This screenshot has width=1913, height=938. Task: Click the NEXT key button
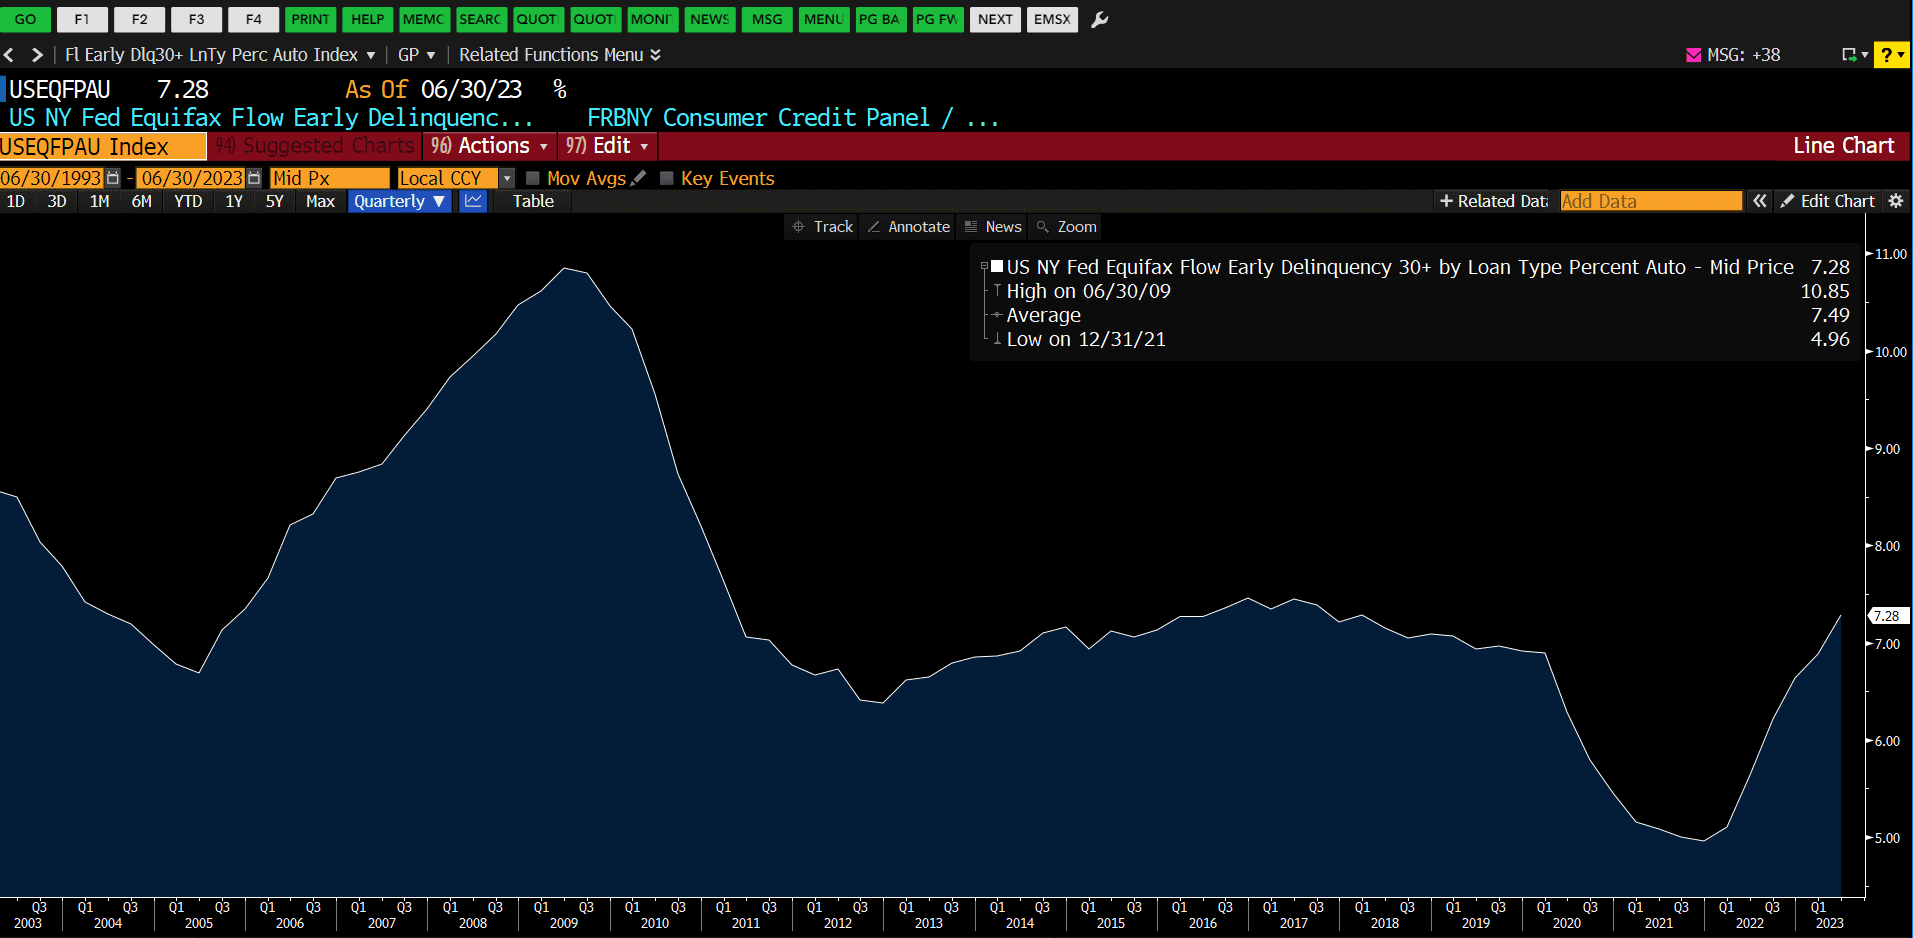(995, 19)
